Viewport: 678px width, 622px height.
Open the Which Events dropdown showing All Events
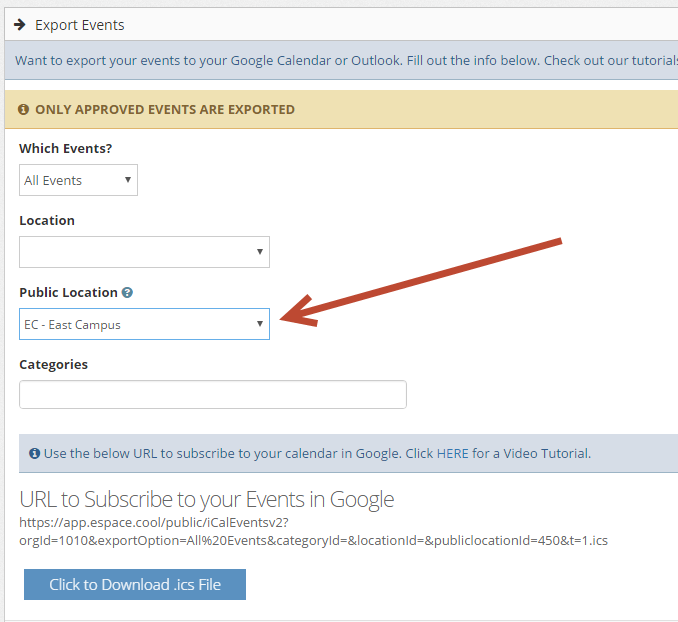point(78,180)
